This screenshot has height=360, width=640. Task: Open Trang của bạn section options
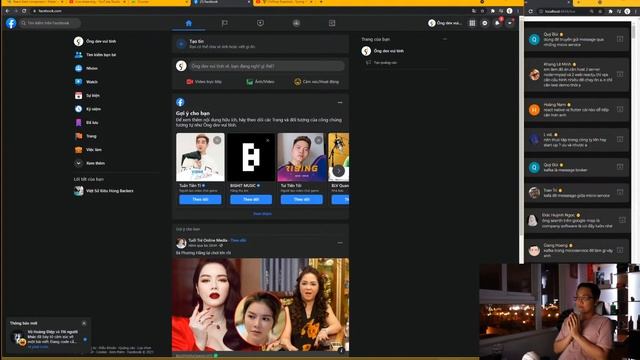(x=445, y=39)
